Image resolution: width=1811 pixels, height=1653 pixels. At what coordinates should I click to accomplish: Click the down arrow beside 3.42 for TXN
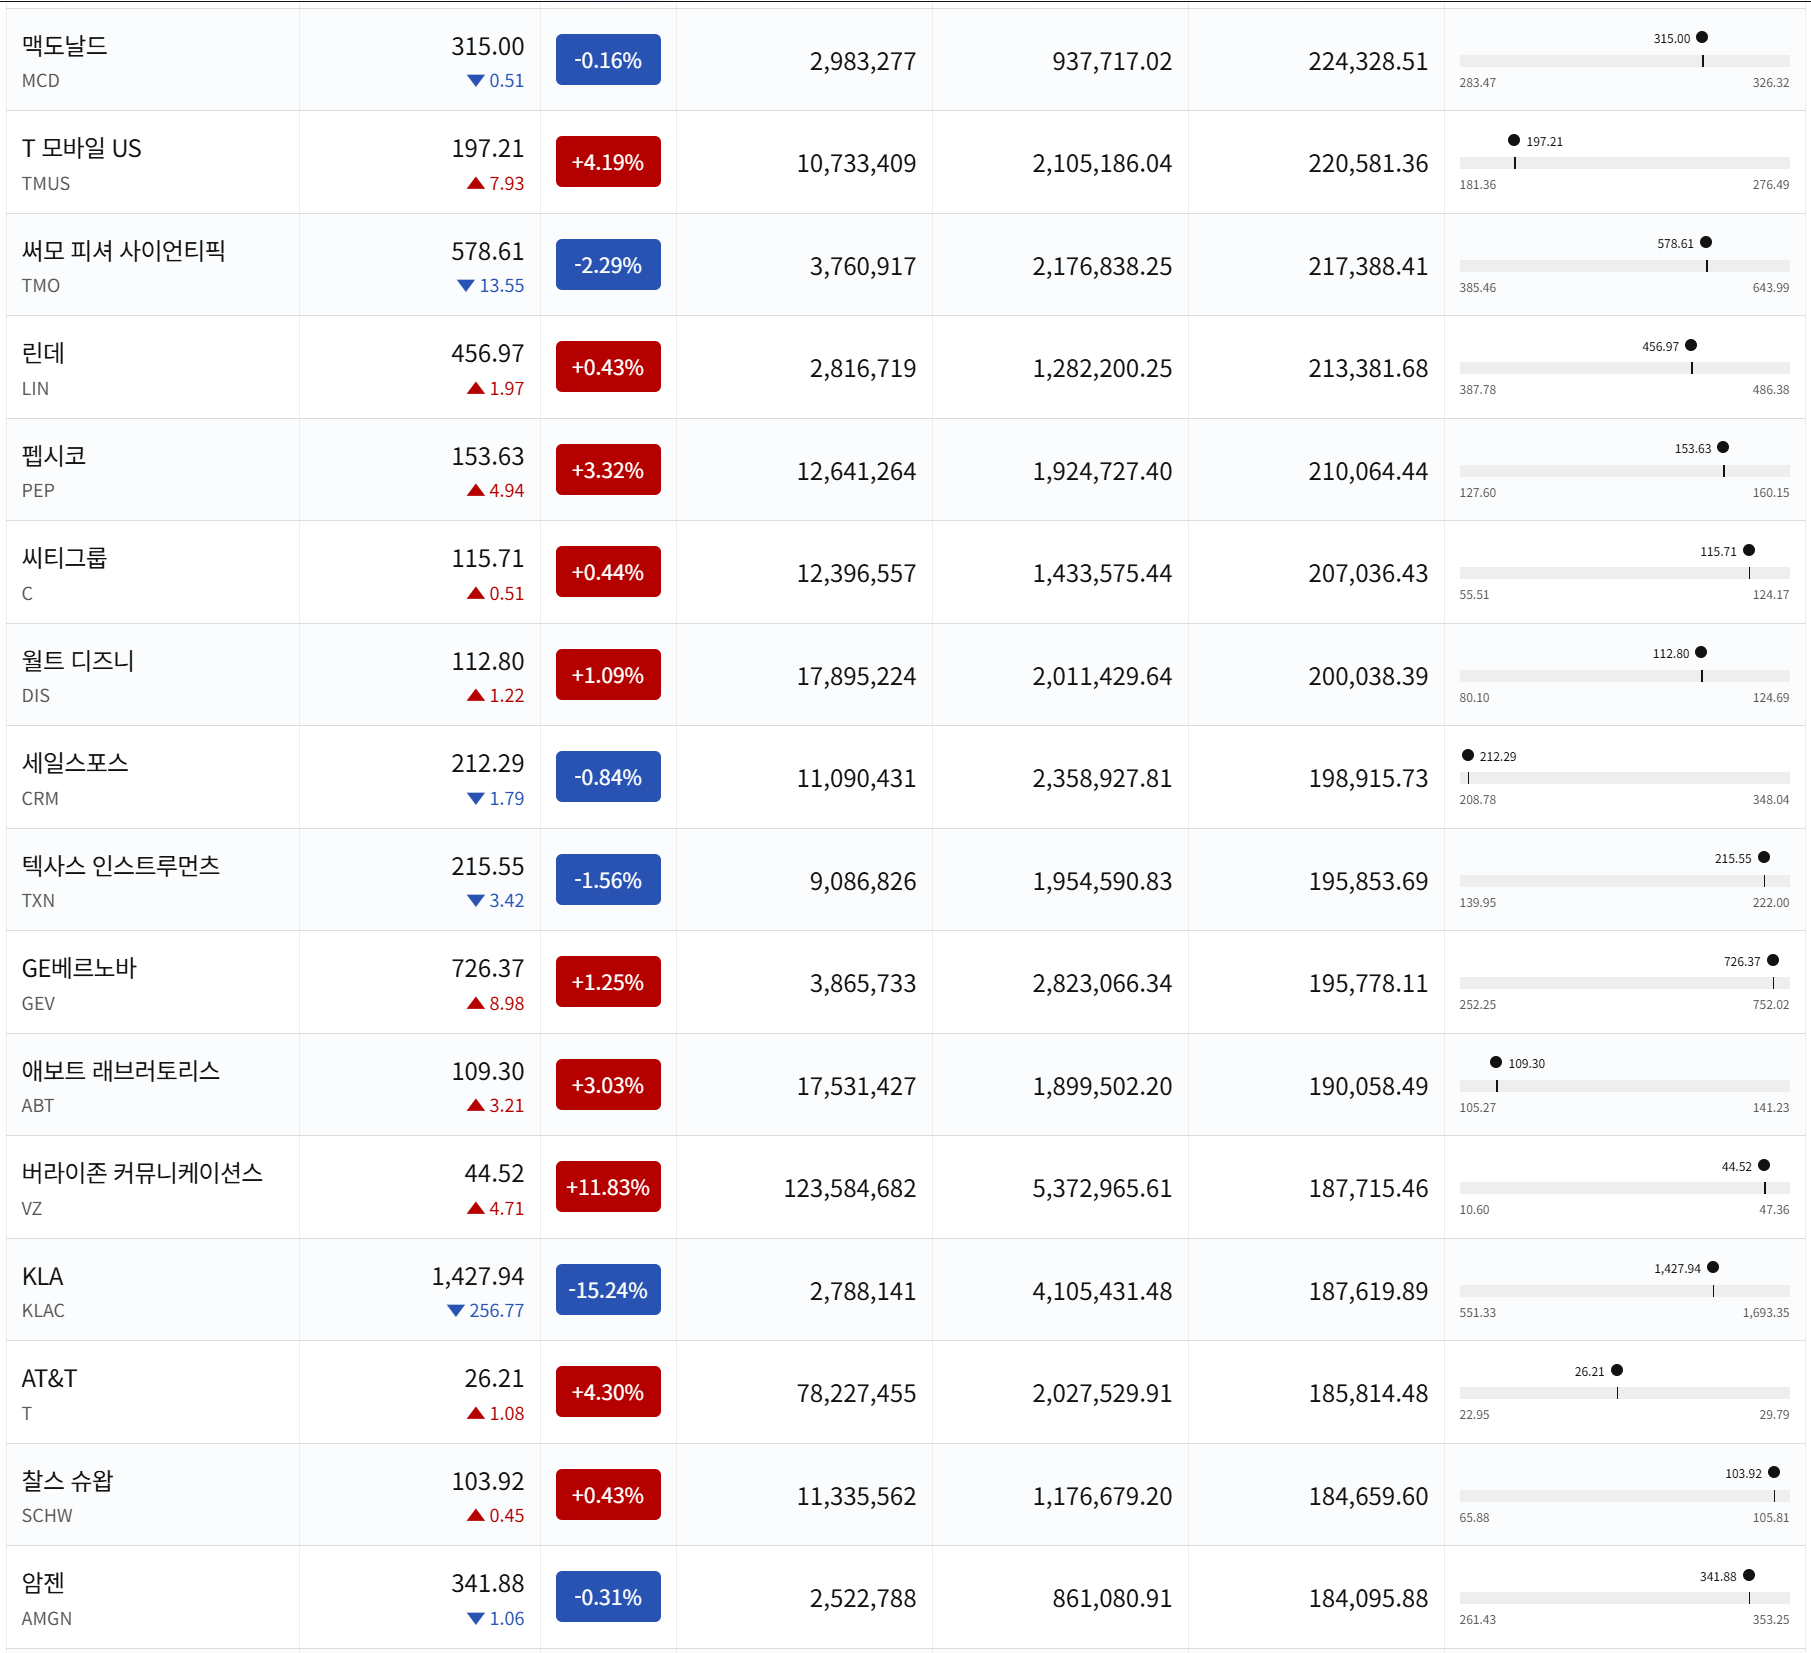(x=476, y=901)
